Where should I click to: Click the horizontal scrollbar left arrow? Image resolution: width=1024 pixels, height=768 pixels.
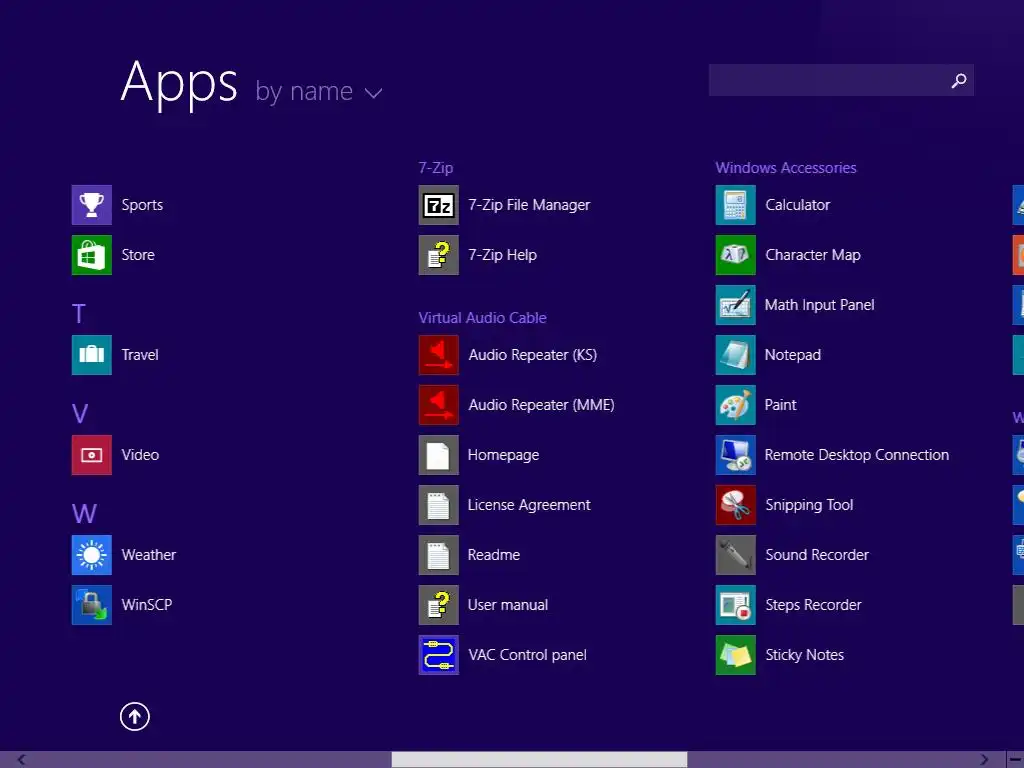pyautogui.click(x=22, y=759)
